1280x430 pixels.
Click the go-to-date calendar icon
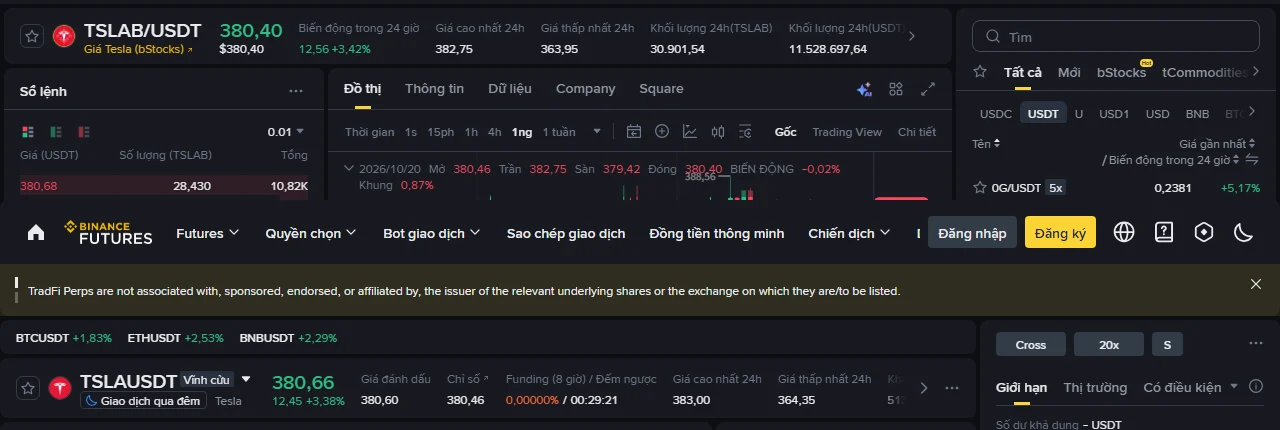[x=634, y=132]
